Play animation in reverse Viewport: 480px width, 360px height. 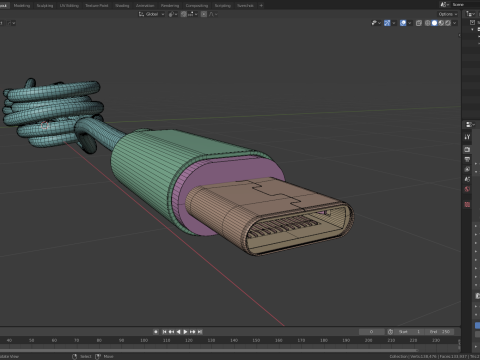point(178,332)
